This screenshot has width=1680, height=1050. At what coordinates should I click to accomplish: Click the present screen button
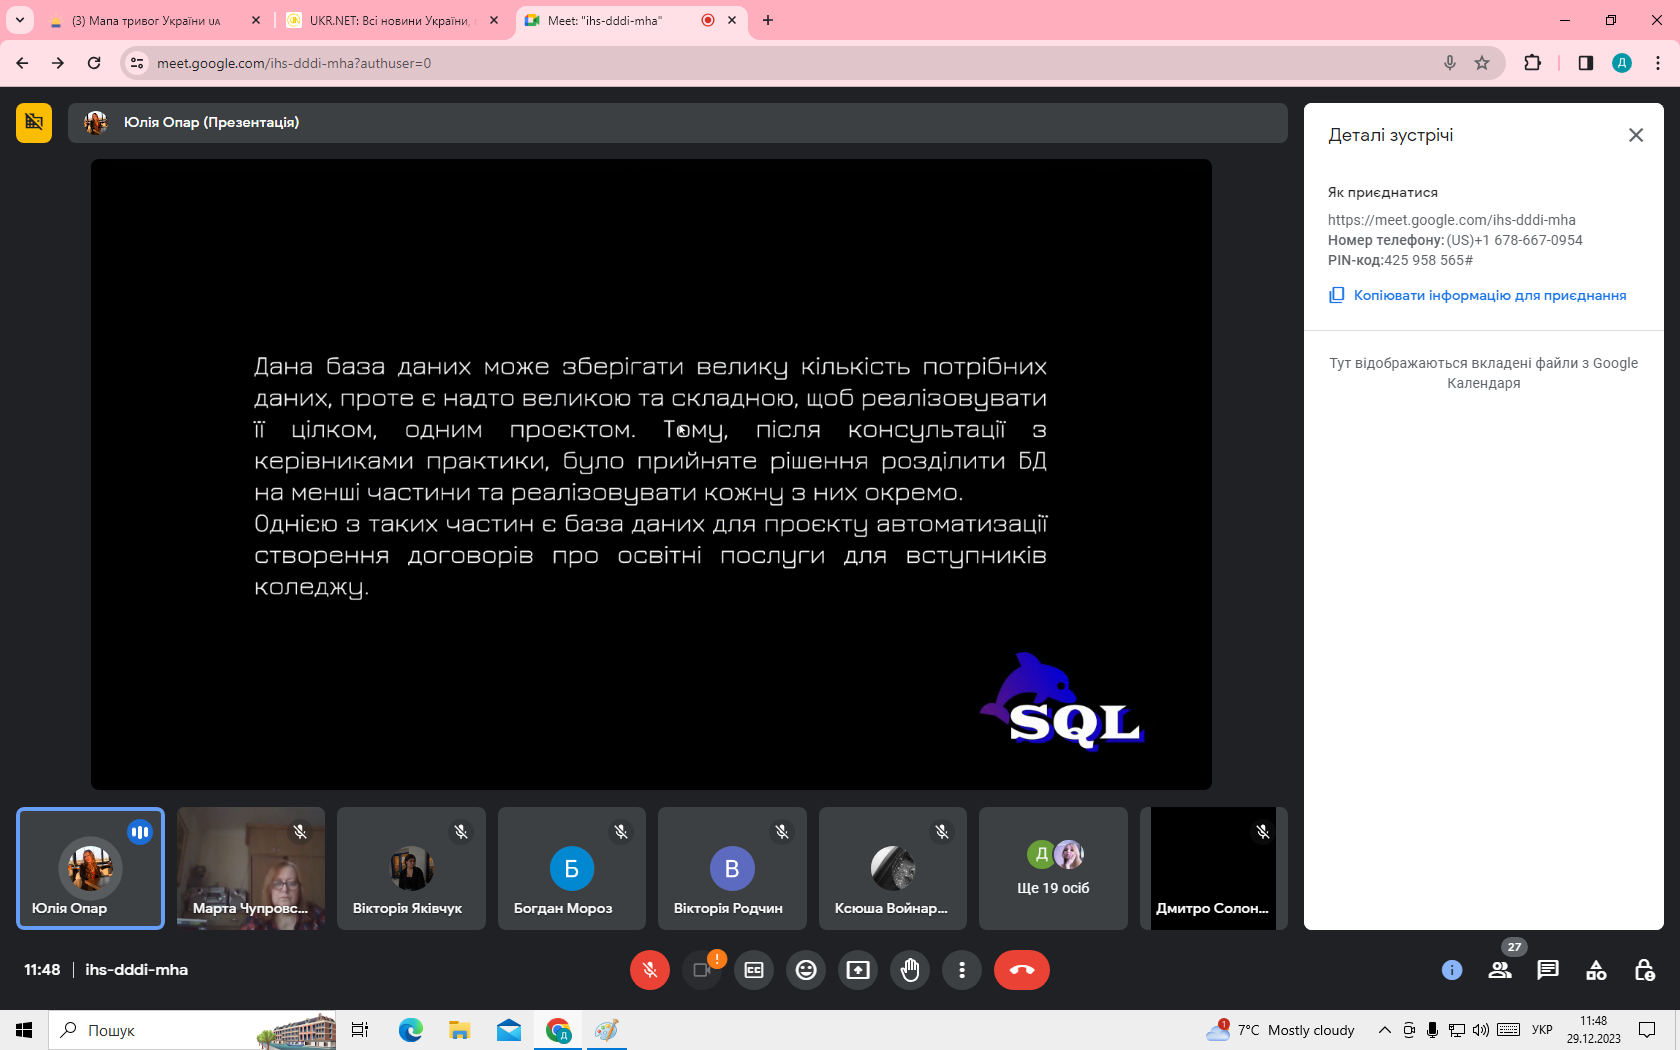(x=858, y=970)
